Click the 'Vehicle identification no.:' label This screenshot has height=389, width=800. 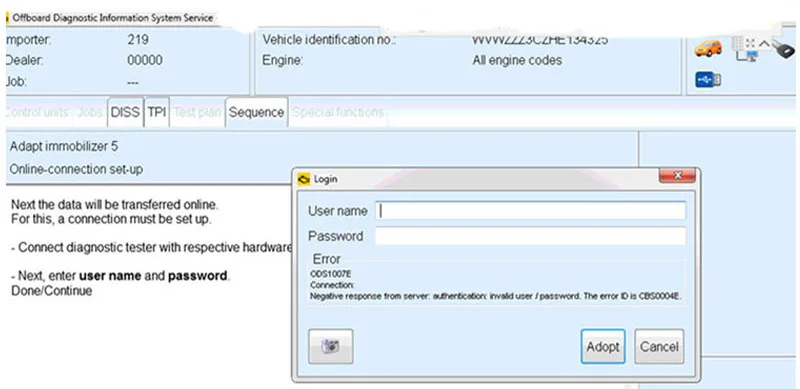[329, 39]
